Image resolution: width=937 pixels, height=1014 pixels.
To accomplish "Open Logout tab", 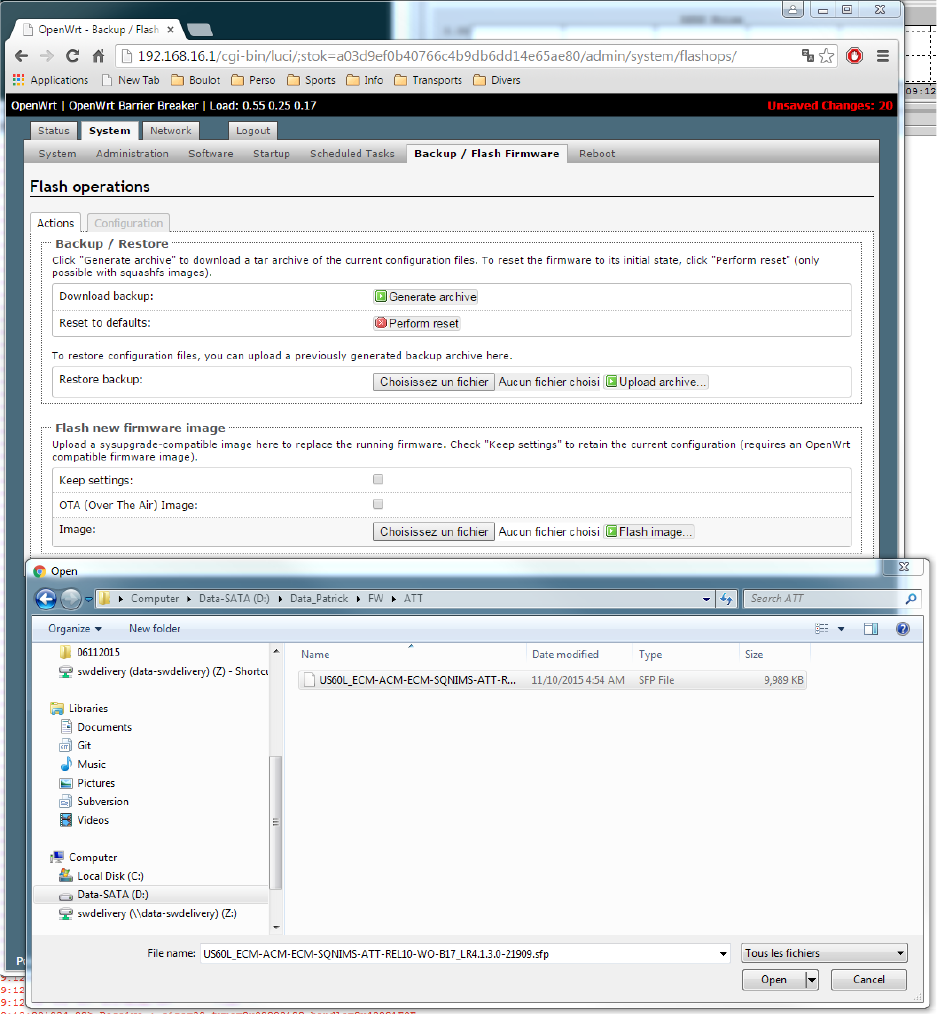I will coord(253,131).
